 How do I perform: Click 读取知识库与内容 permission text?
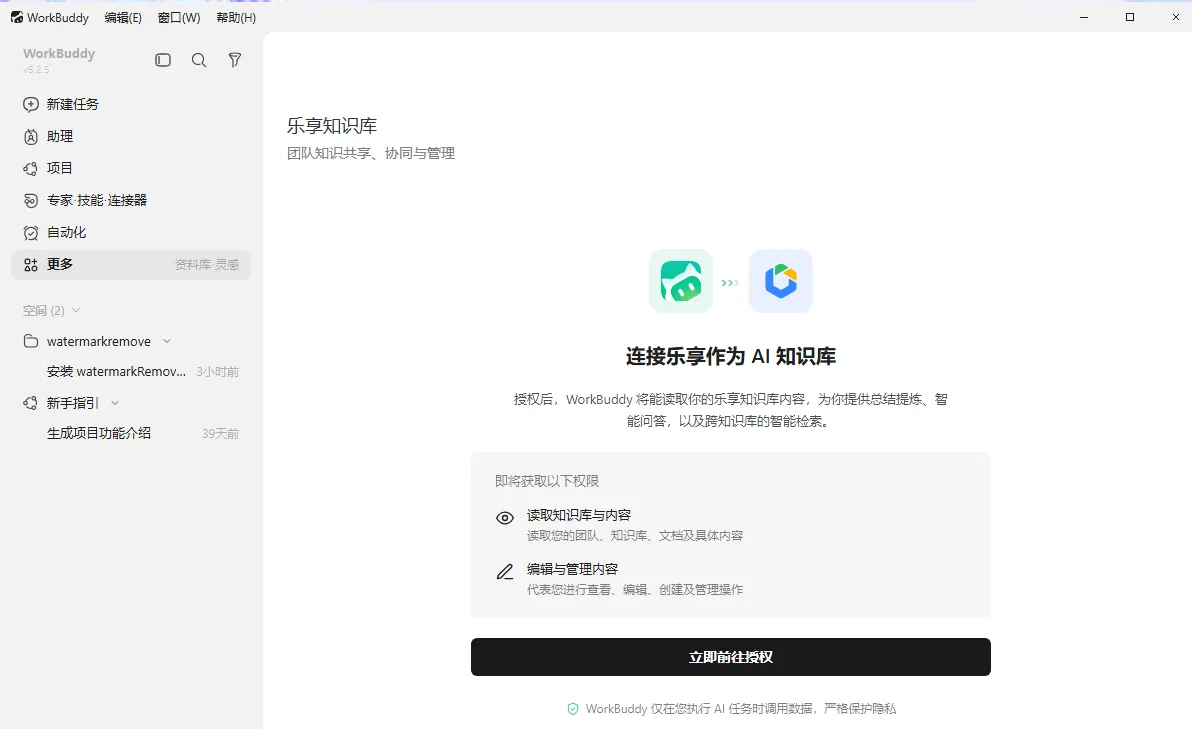click(x=579, y=515)
